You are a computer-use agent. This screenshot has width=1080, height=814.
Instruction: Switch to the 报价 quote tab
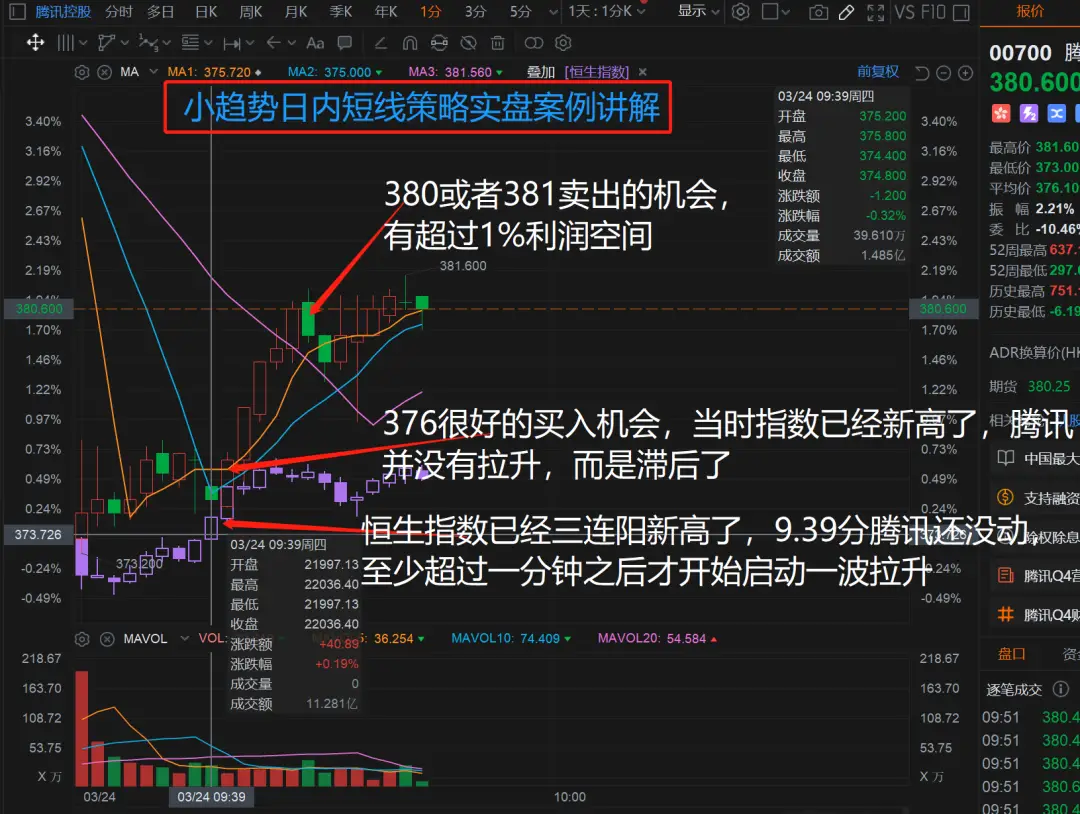click(1030, 11)
